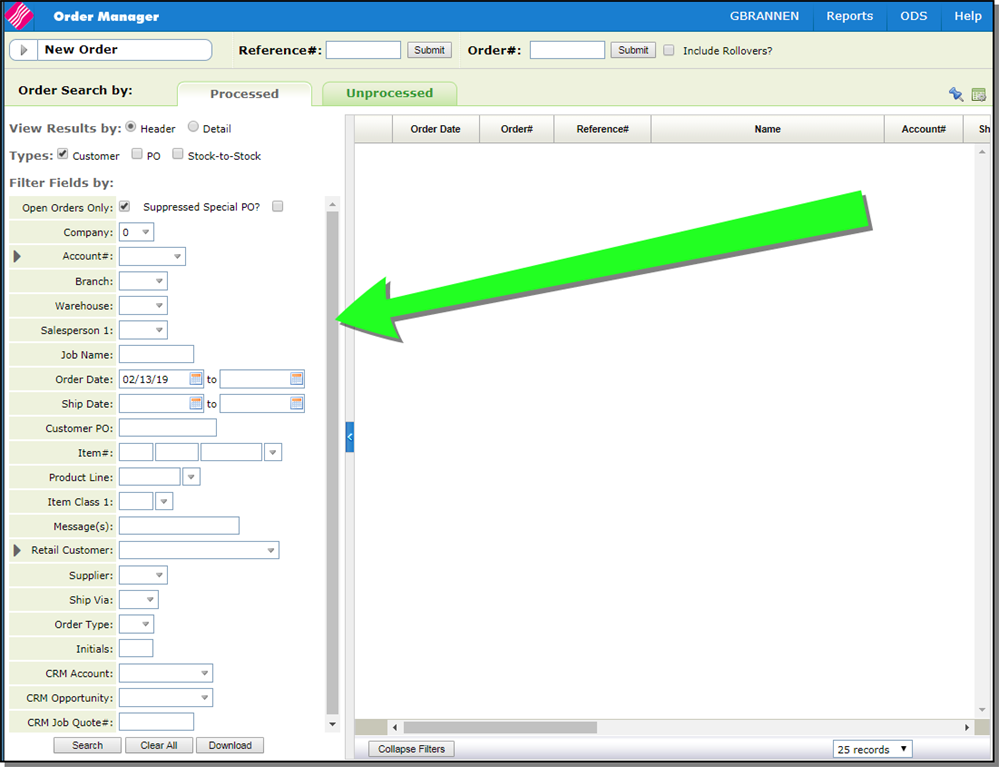Click the CRM Job Quote# field

(156, 722)
